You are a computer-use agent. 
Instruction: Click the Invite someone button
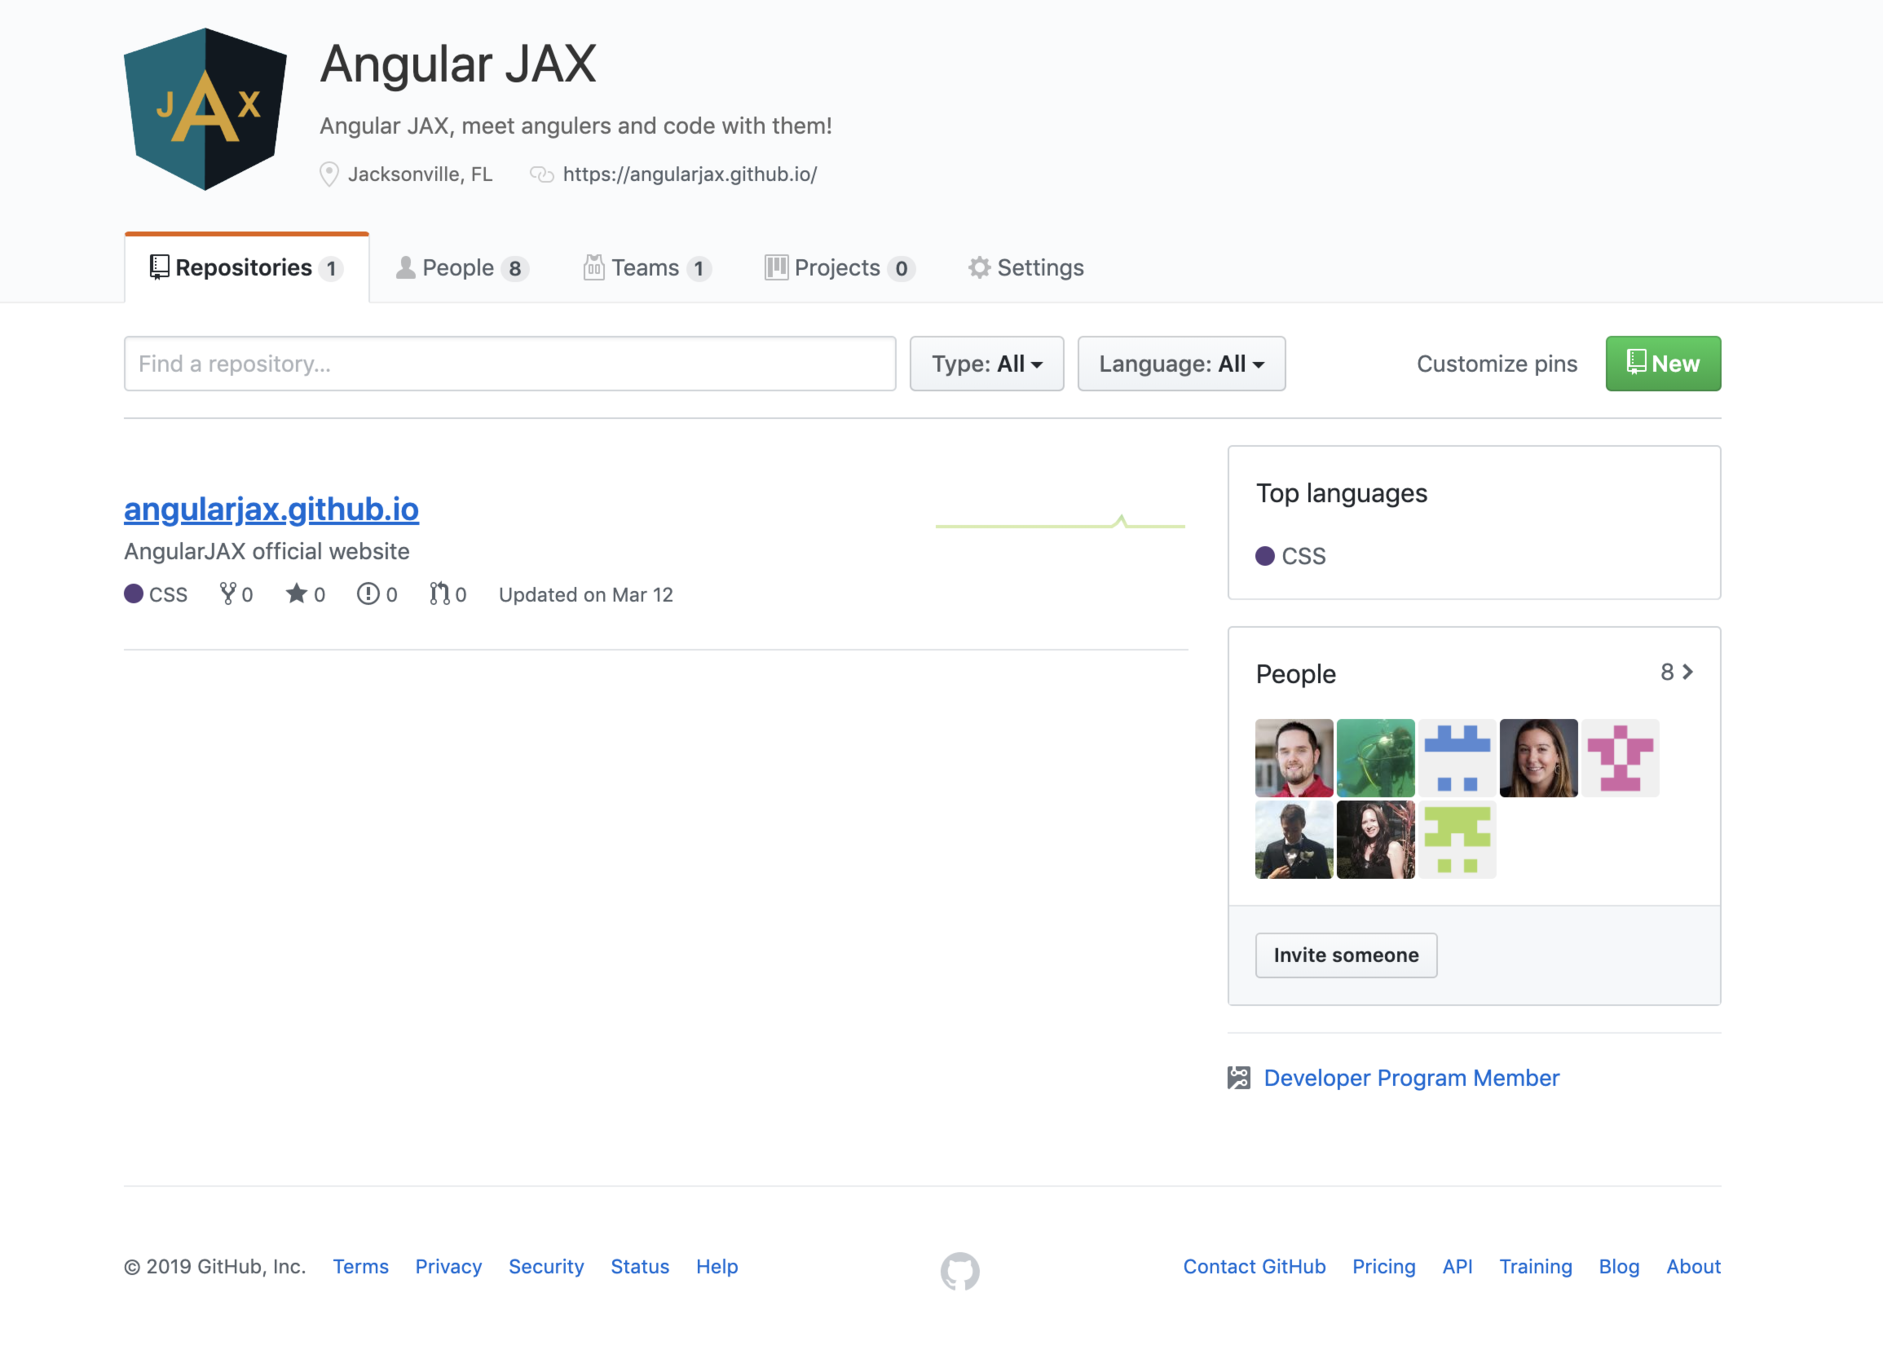click(x=1346, y=955)
